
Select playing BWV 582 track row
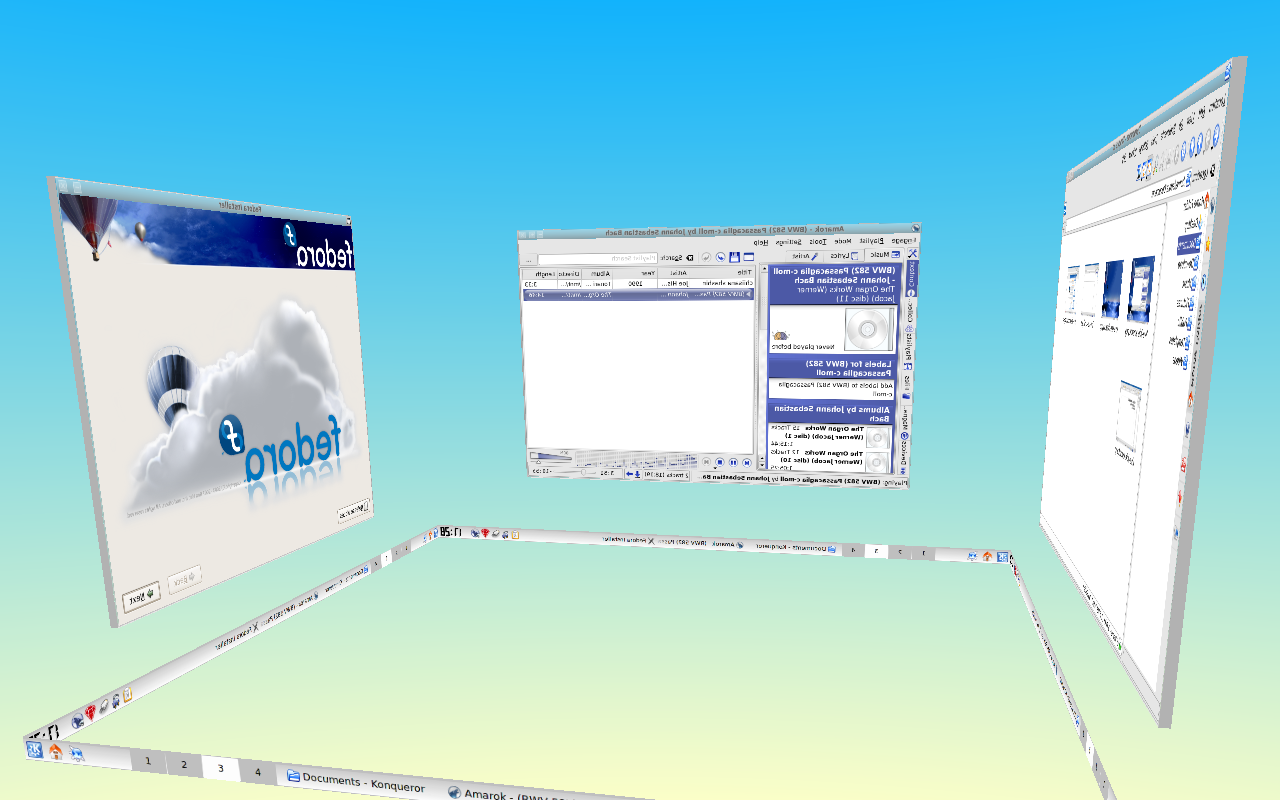click(x=638, y=294)
